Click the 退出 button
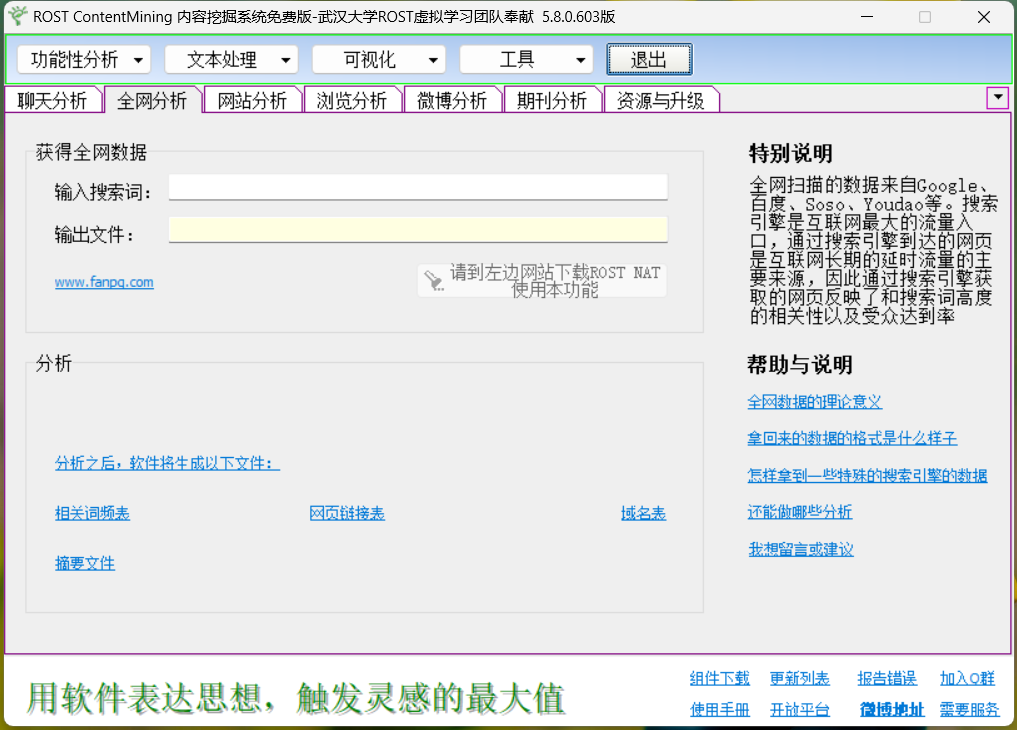1017x730 pixels. [x=648, y=59]
